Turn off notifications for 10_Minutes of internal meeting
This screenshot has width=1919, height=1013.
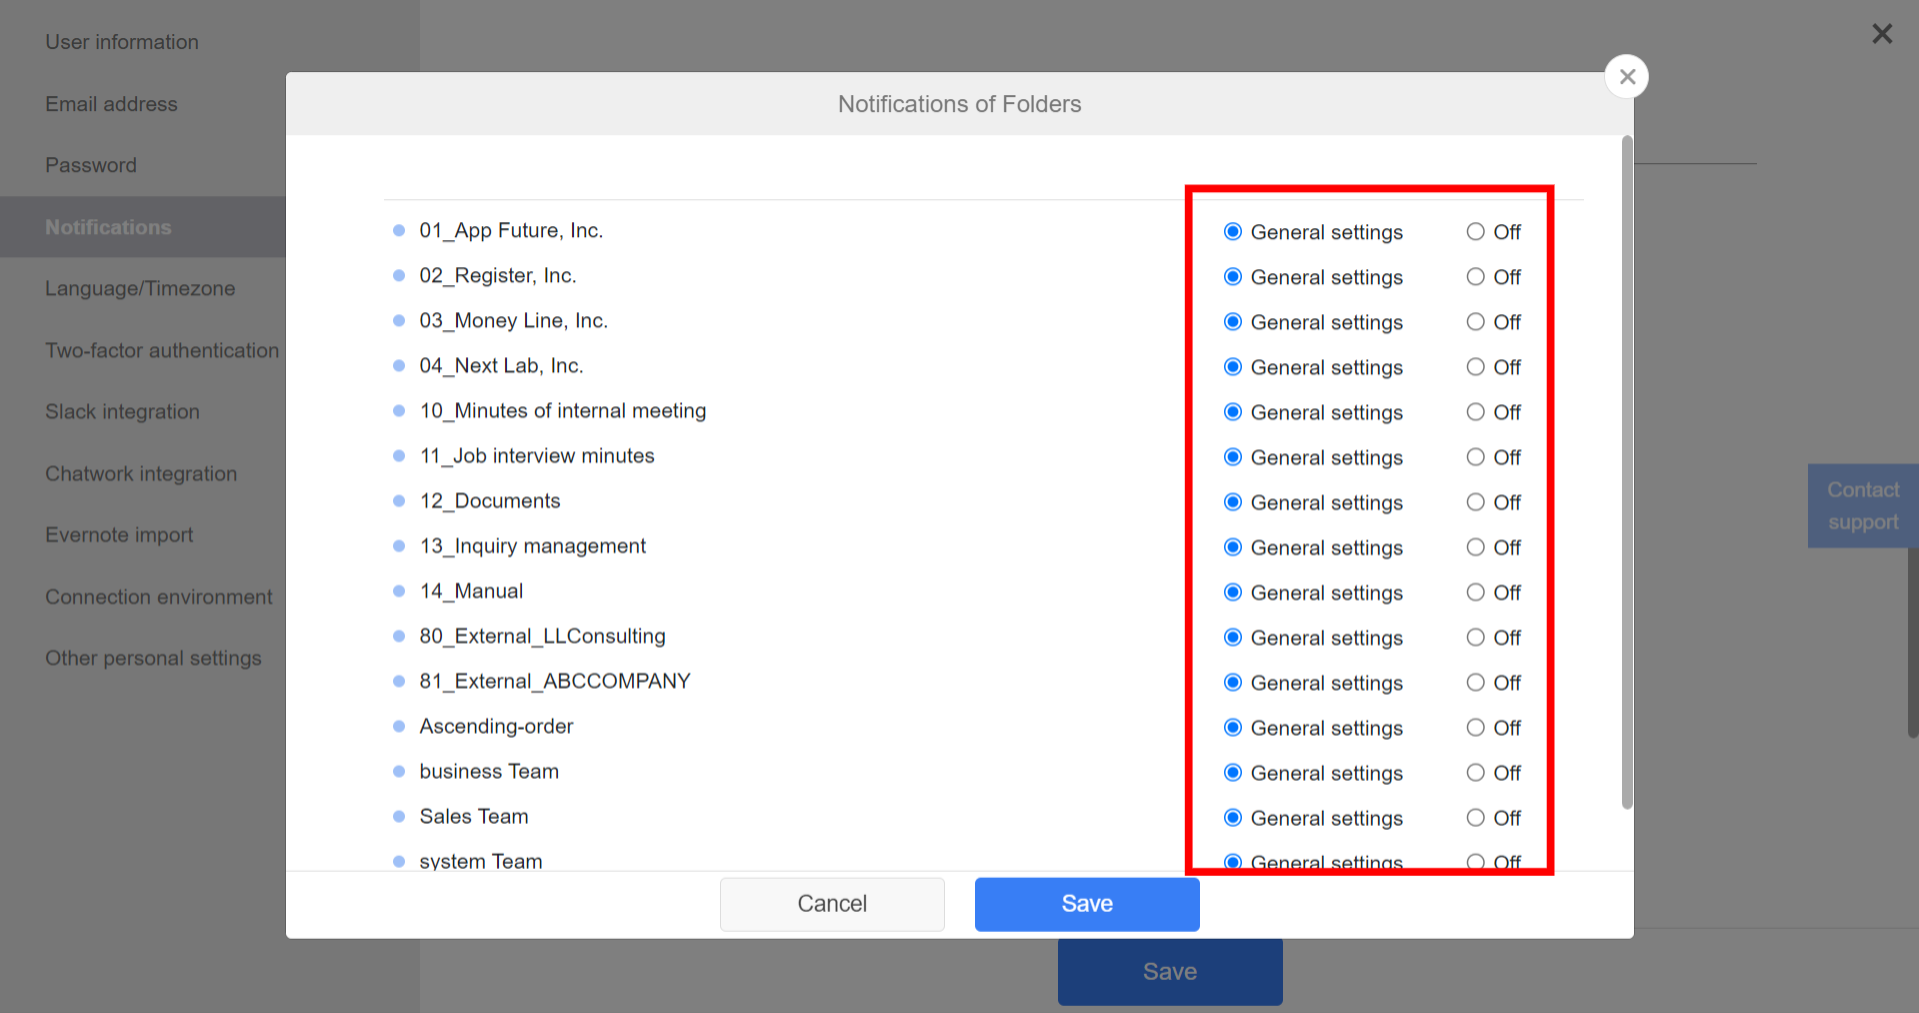(x=1475, y=412)
